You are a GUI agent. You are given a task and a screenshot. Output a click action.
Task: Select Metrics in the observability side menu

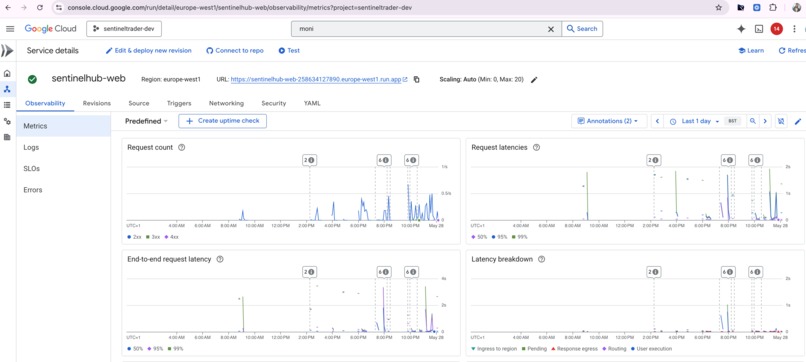tap(63, 126)
